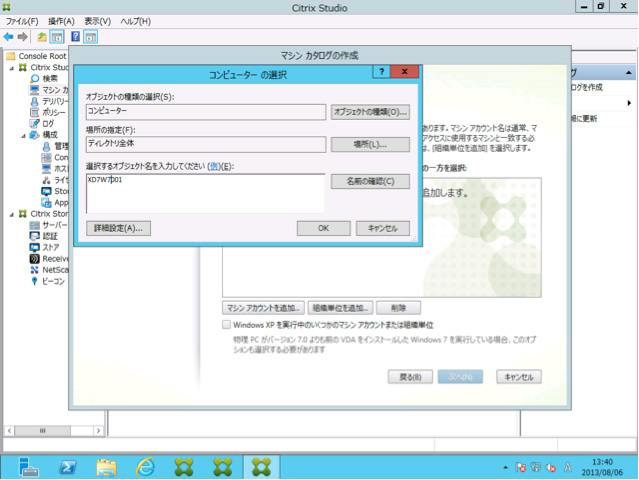Click the tree pane horizontal scrollbar thumb

click(x=42, y=431)
